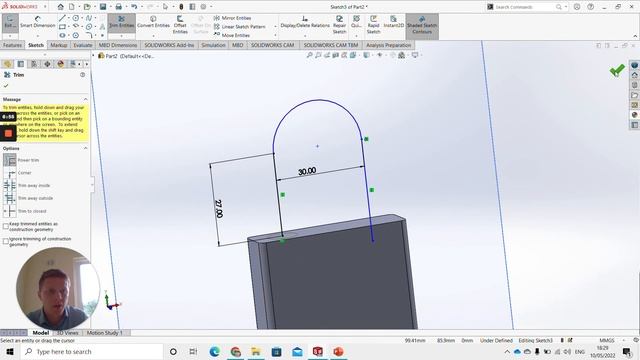Click the Select cursor tool

tap(165, 7)
